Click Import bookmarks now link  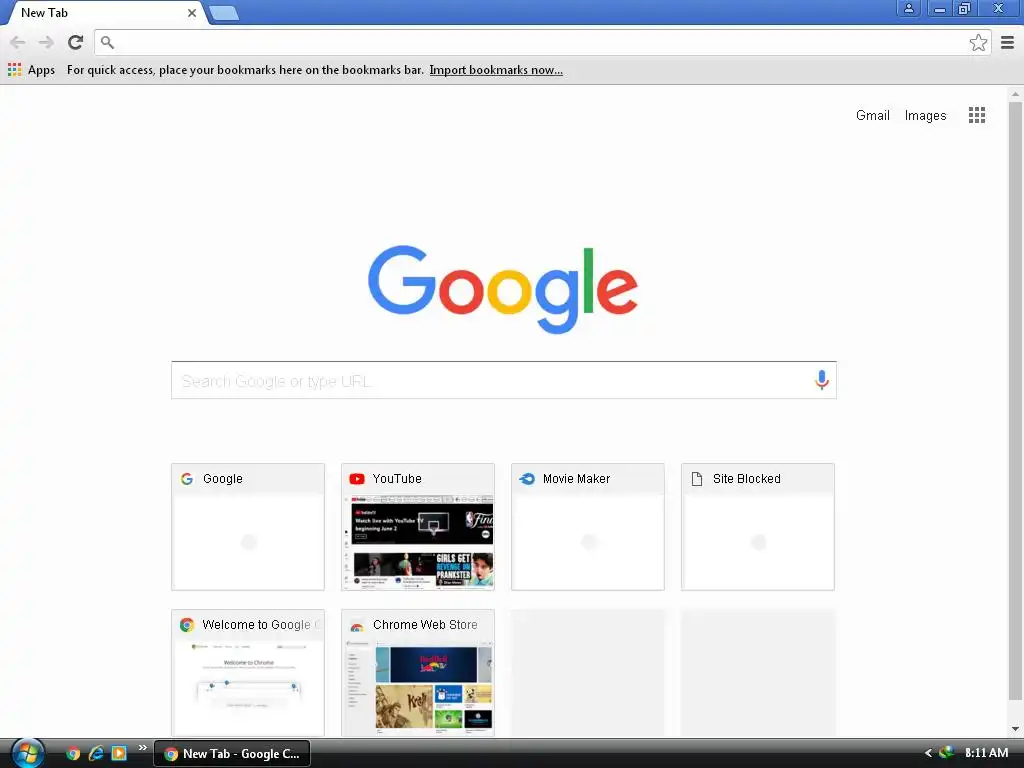pos(496,70)
